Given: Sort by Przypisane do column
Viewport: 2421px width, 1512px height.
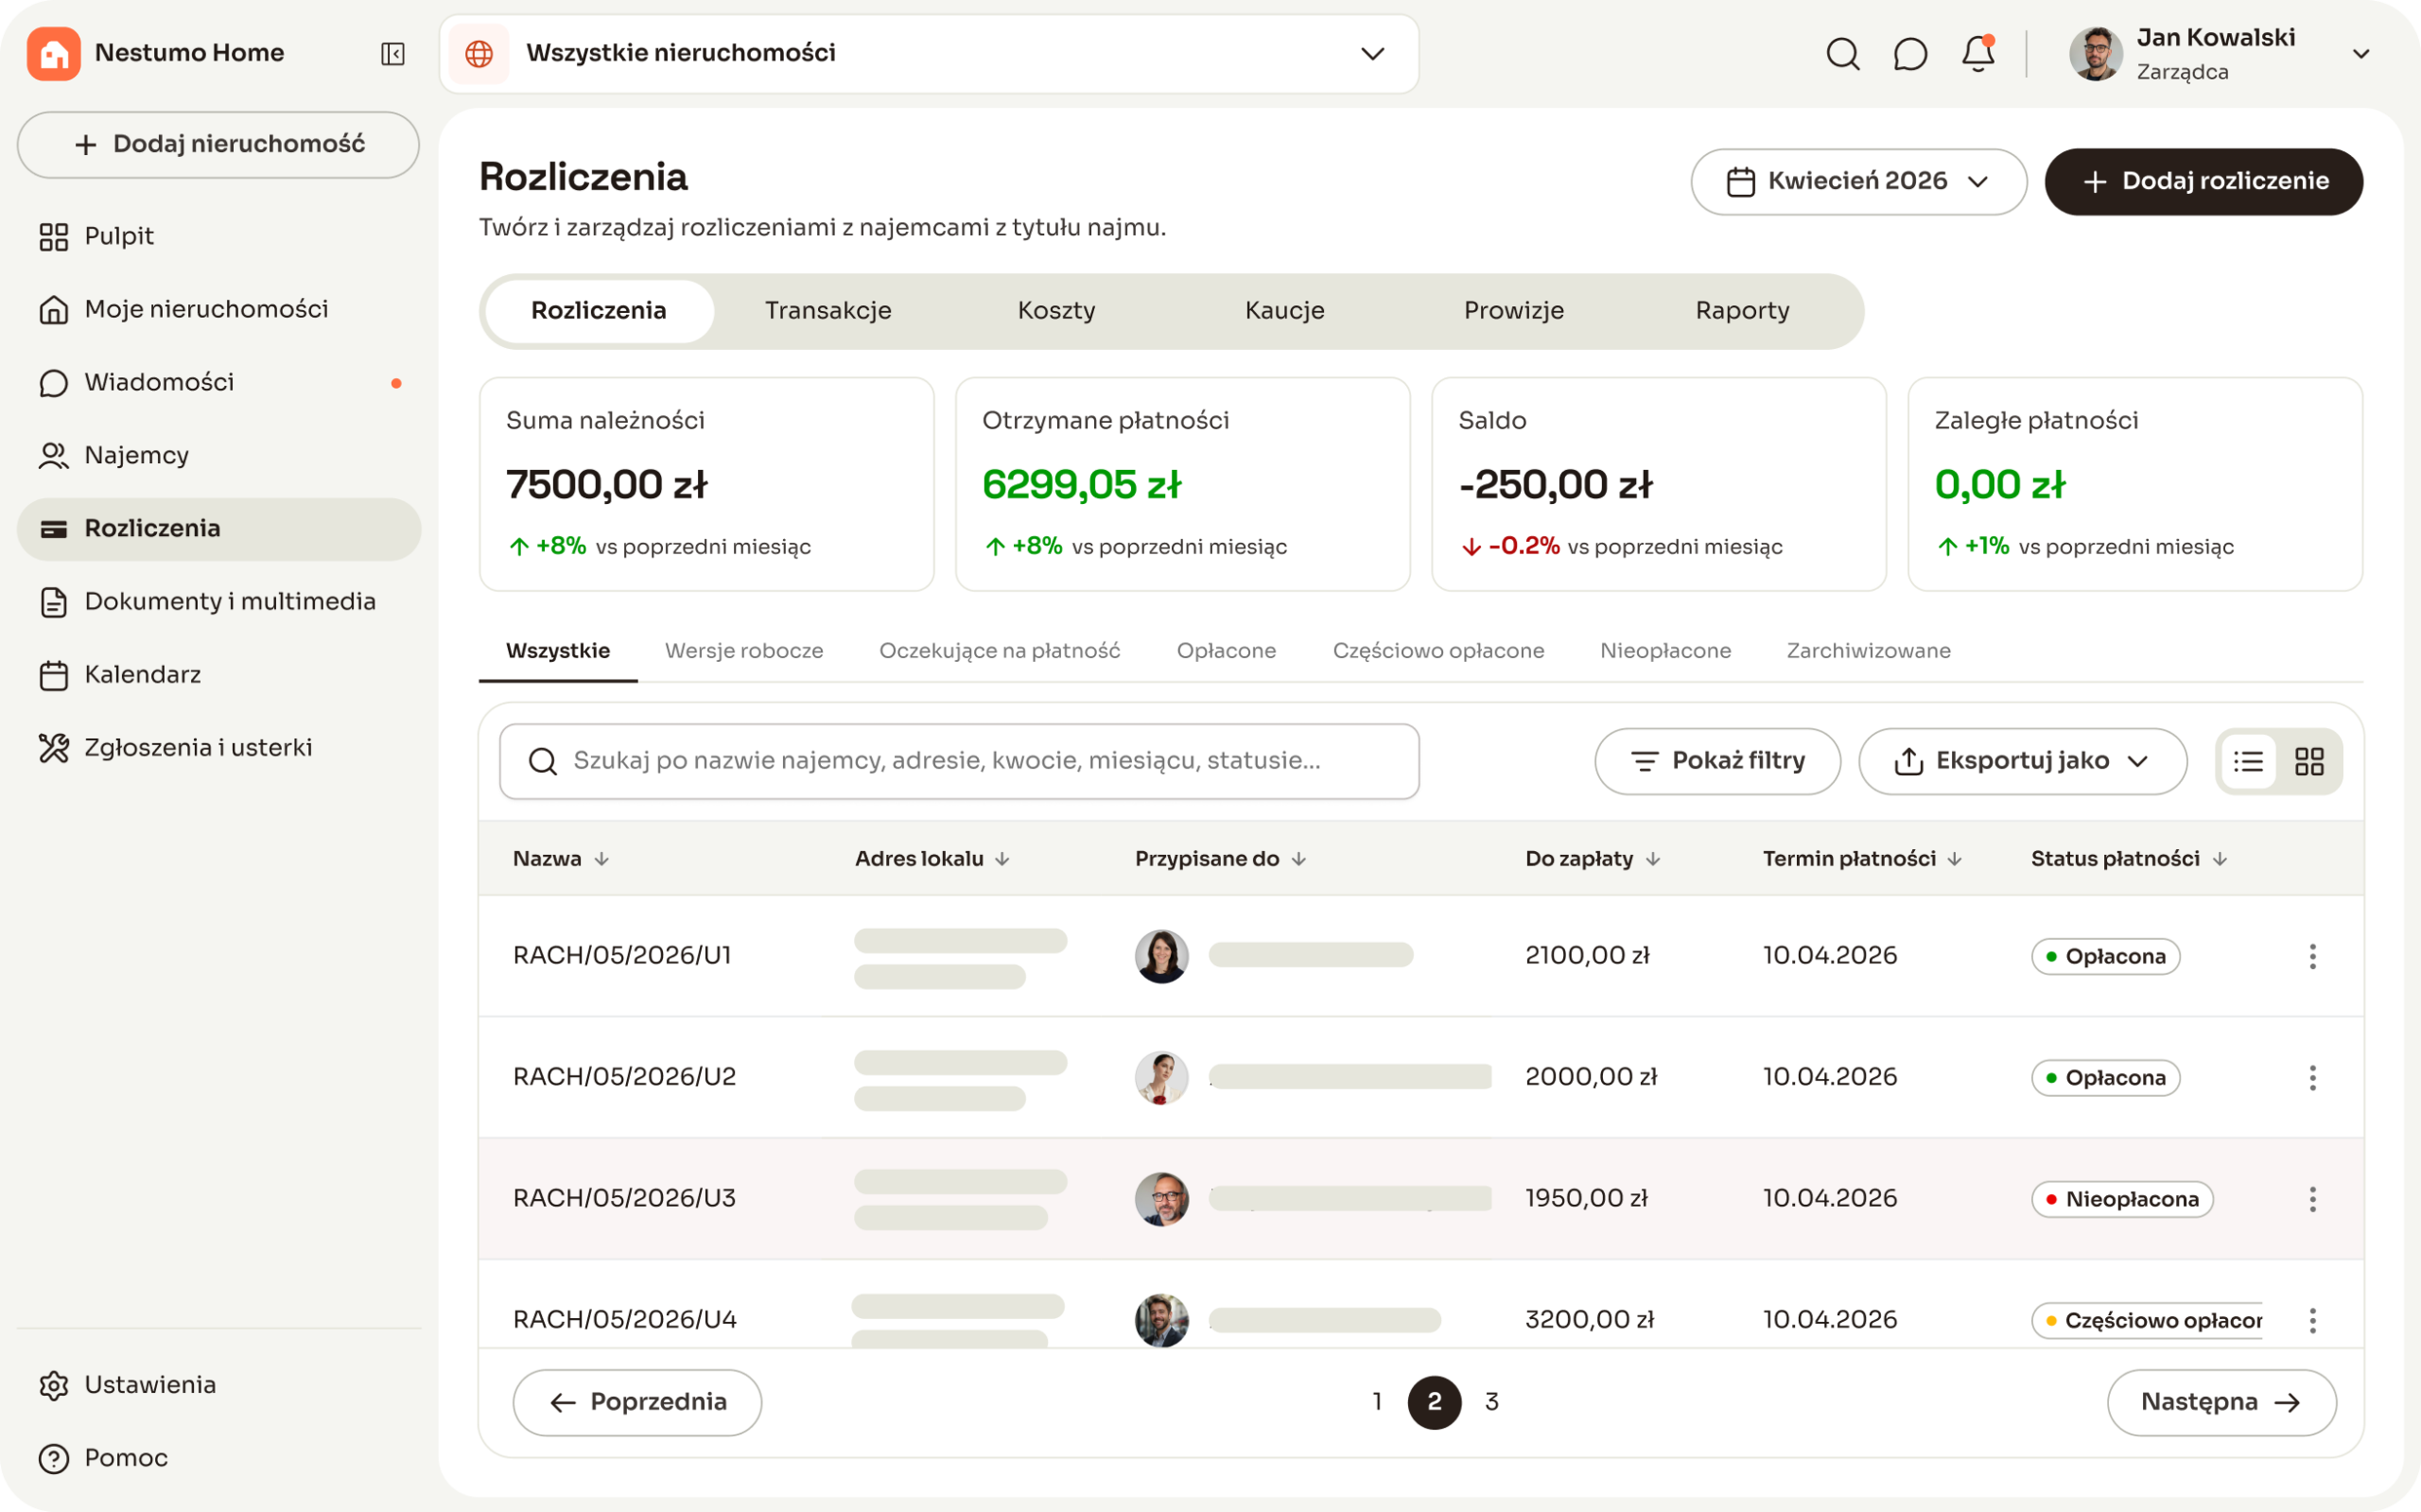Looking at the screenshot, I should 1298,859.
